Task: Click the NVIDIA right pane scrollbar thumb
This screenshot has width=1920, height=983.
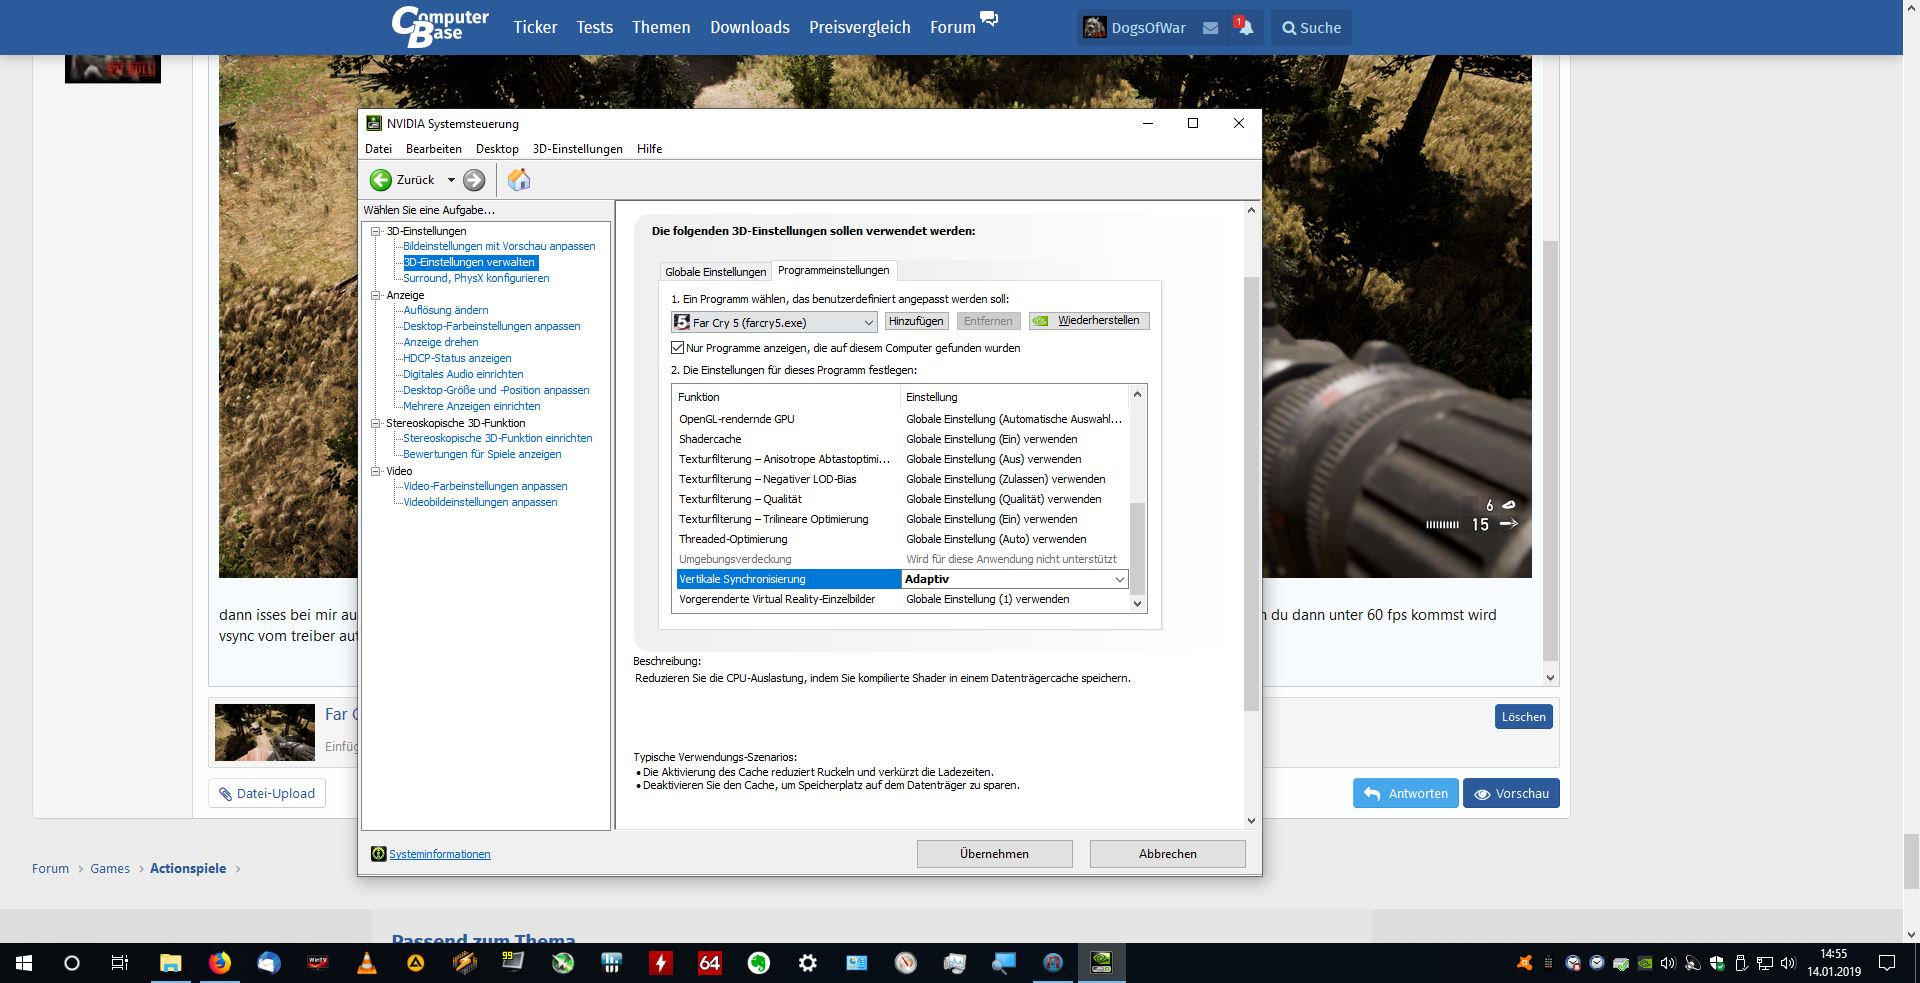Action: coord(1251,493)
